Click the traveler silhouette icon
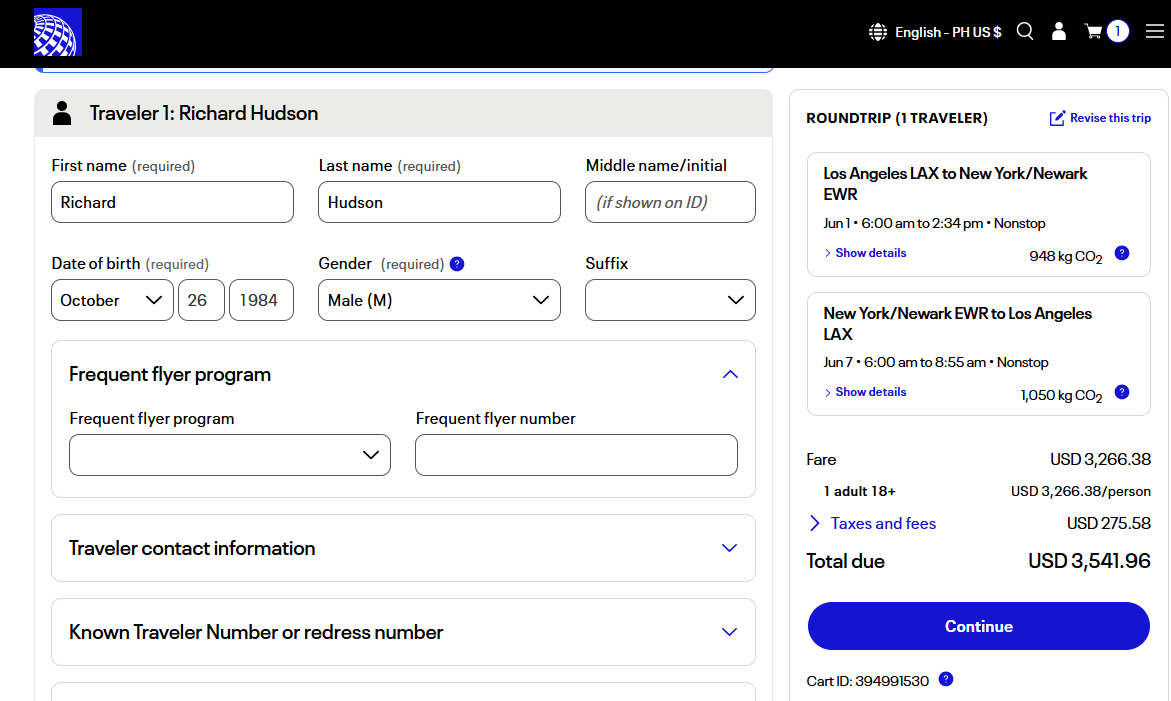The height and width of the screenshot is (701, 1171). tap(62, 113)
